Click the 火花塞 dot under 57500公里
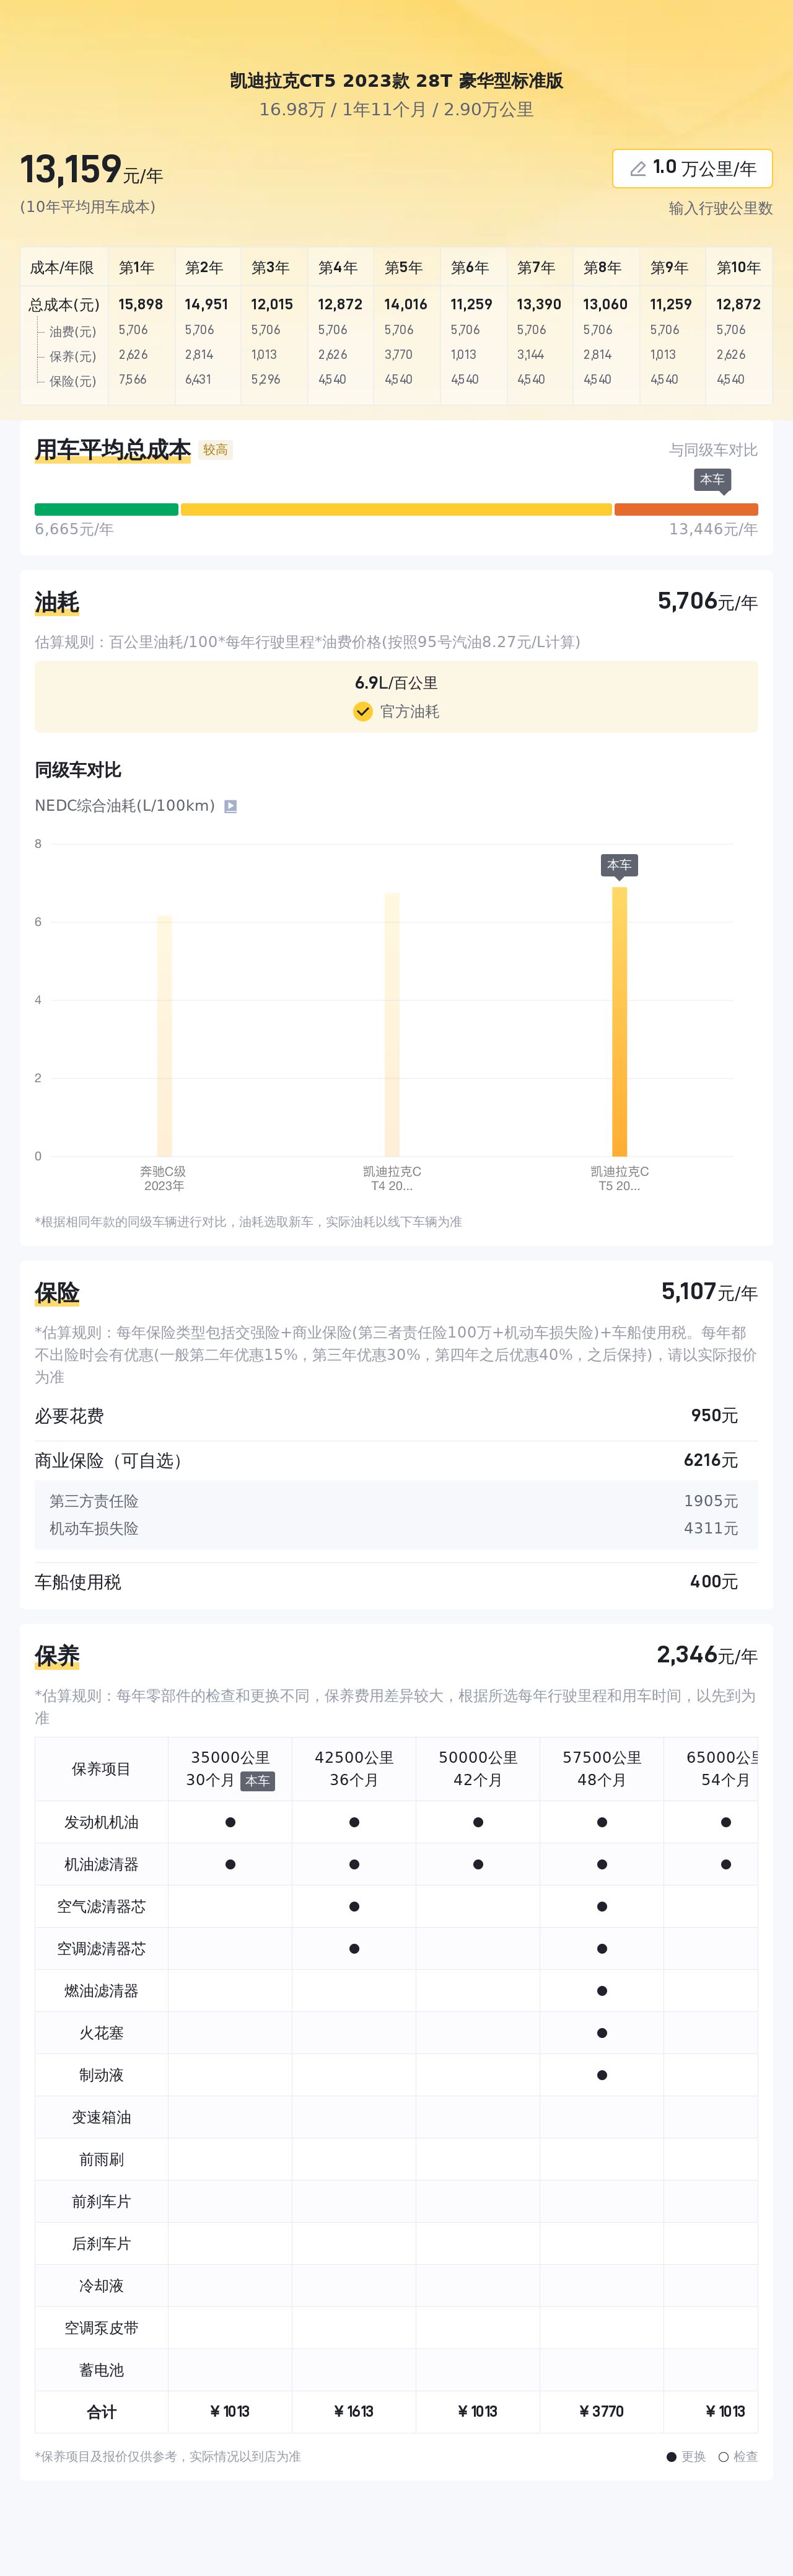The width and height of the screenshot is (793, 2576). [602, 2033]
